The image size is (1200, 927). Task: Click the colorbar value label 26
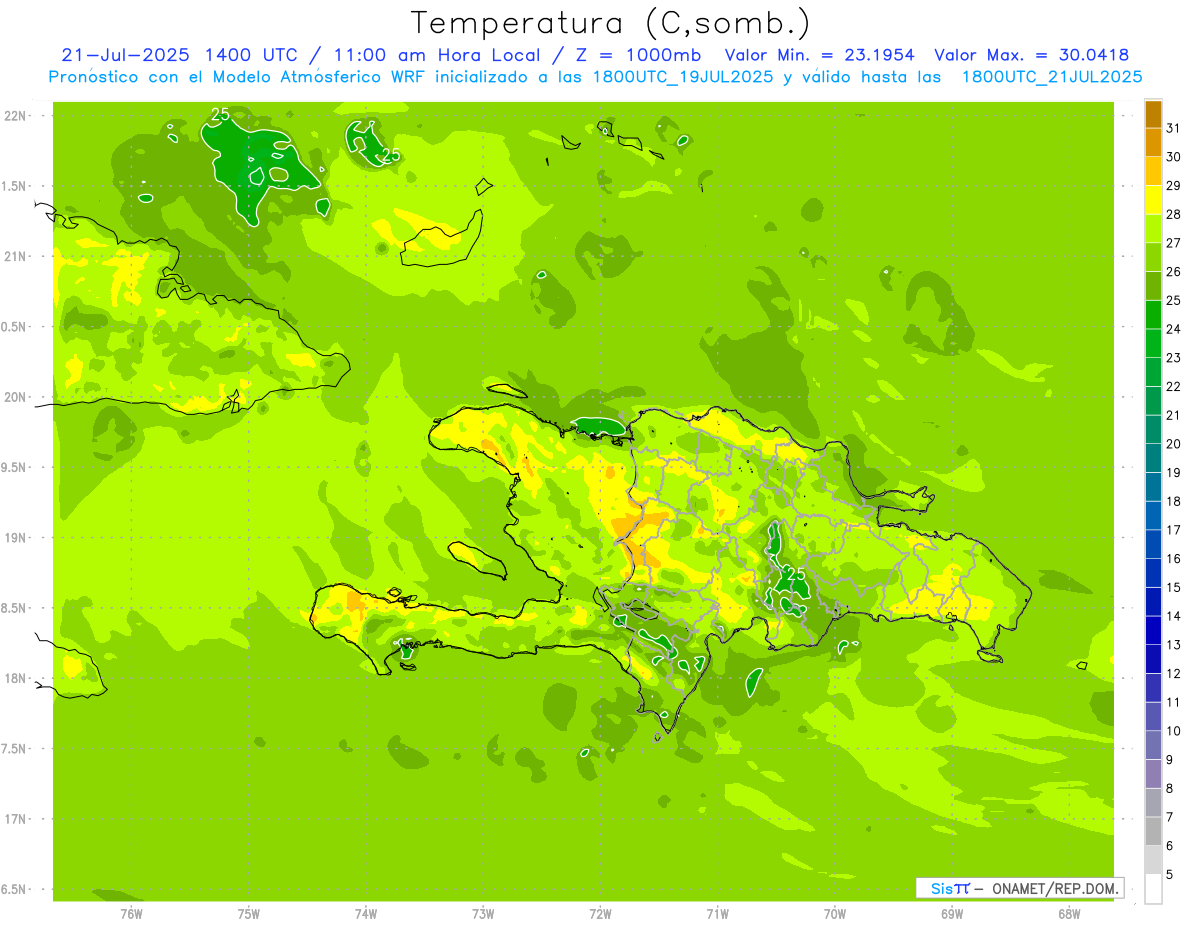pyautogui.click(x=1173, y=272)
